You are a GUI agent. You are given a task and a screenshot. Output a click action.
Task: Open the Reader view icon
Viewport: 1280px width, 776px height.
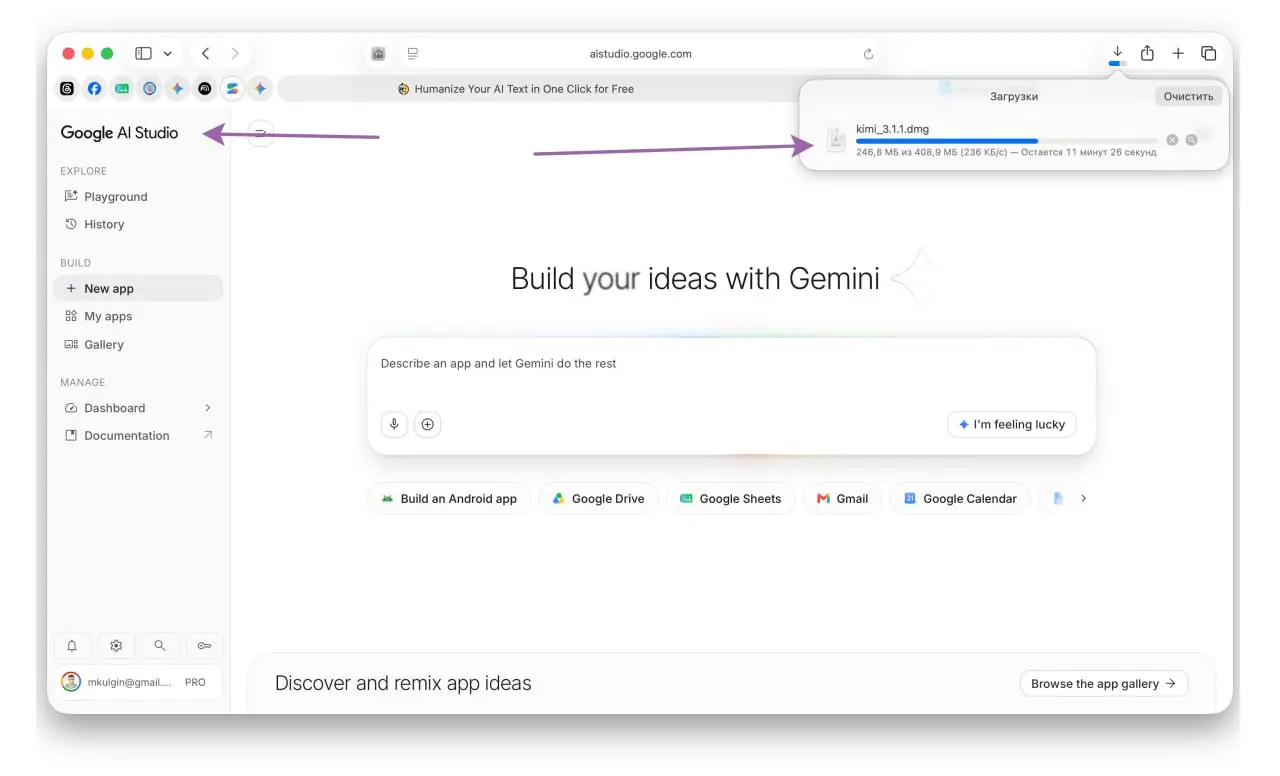click(413, 54)
